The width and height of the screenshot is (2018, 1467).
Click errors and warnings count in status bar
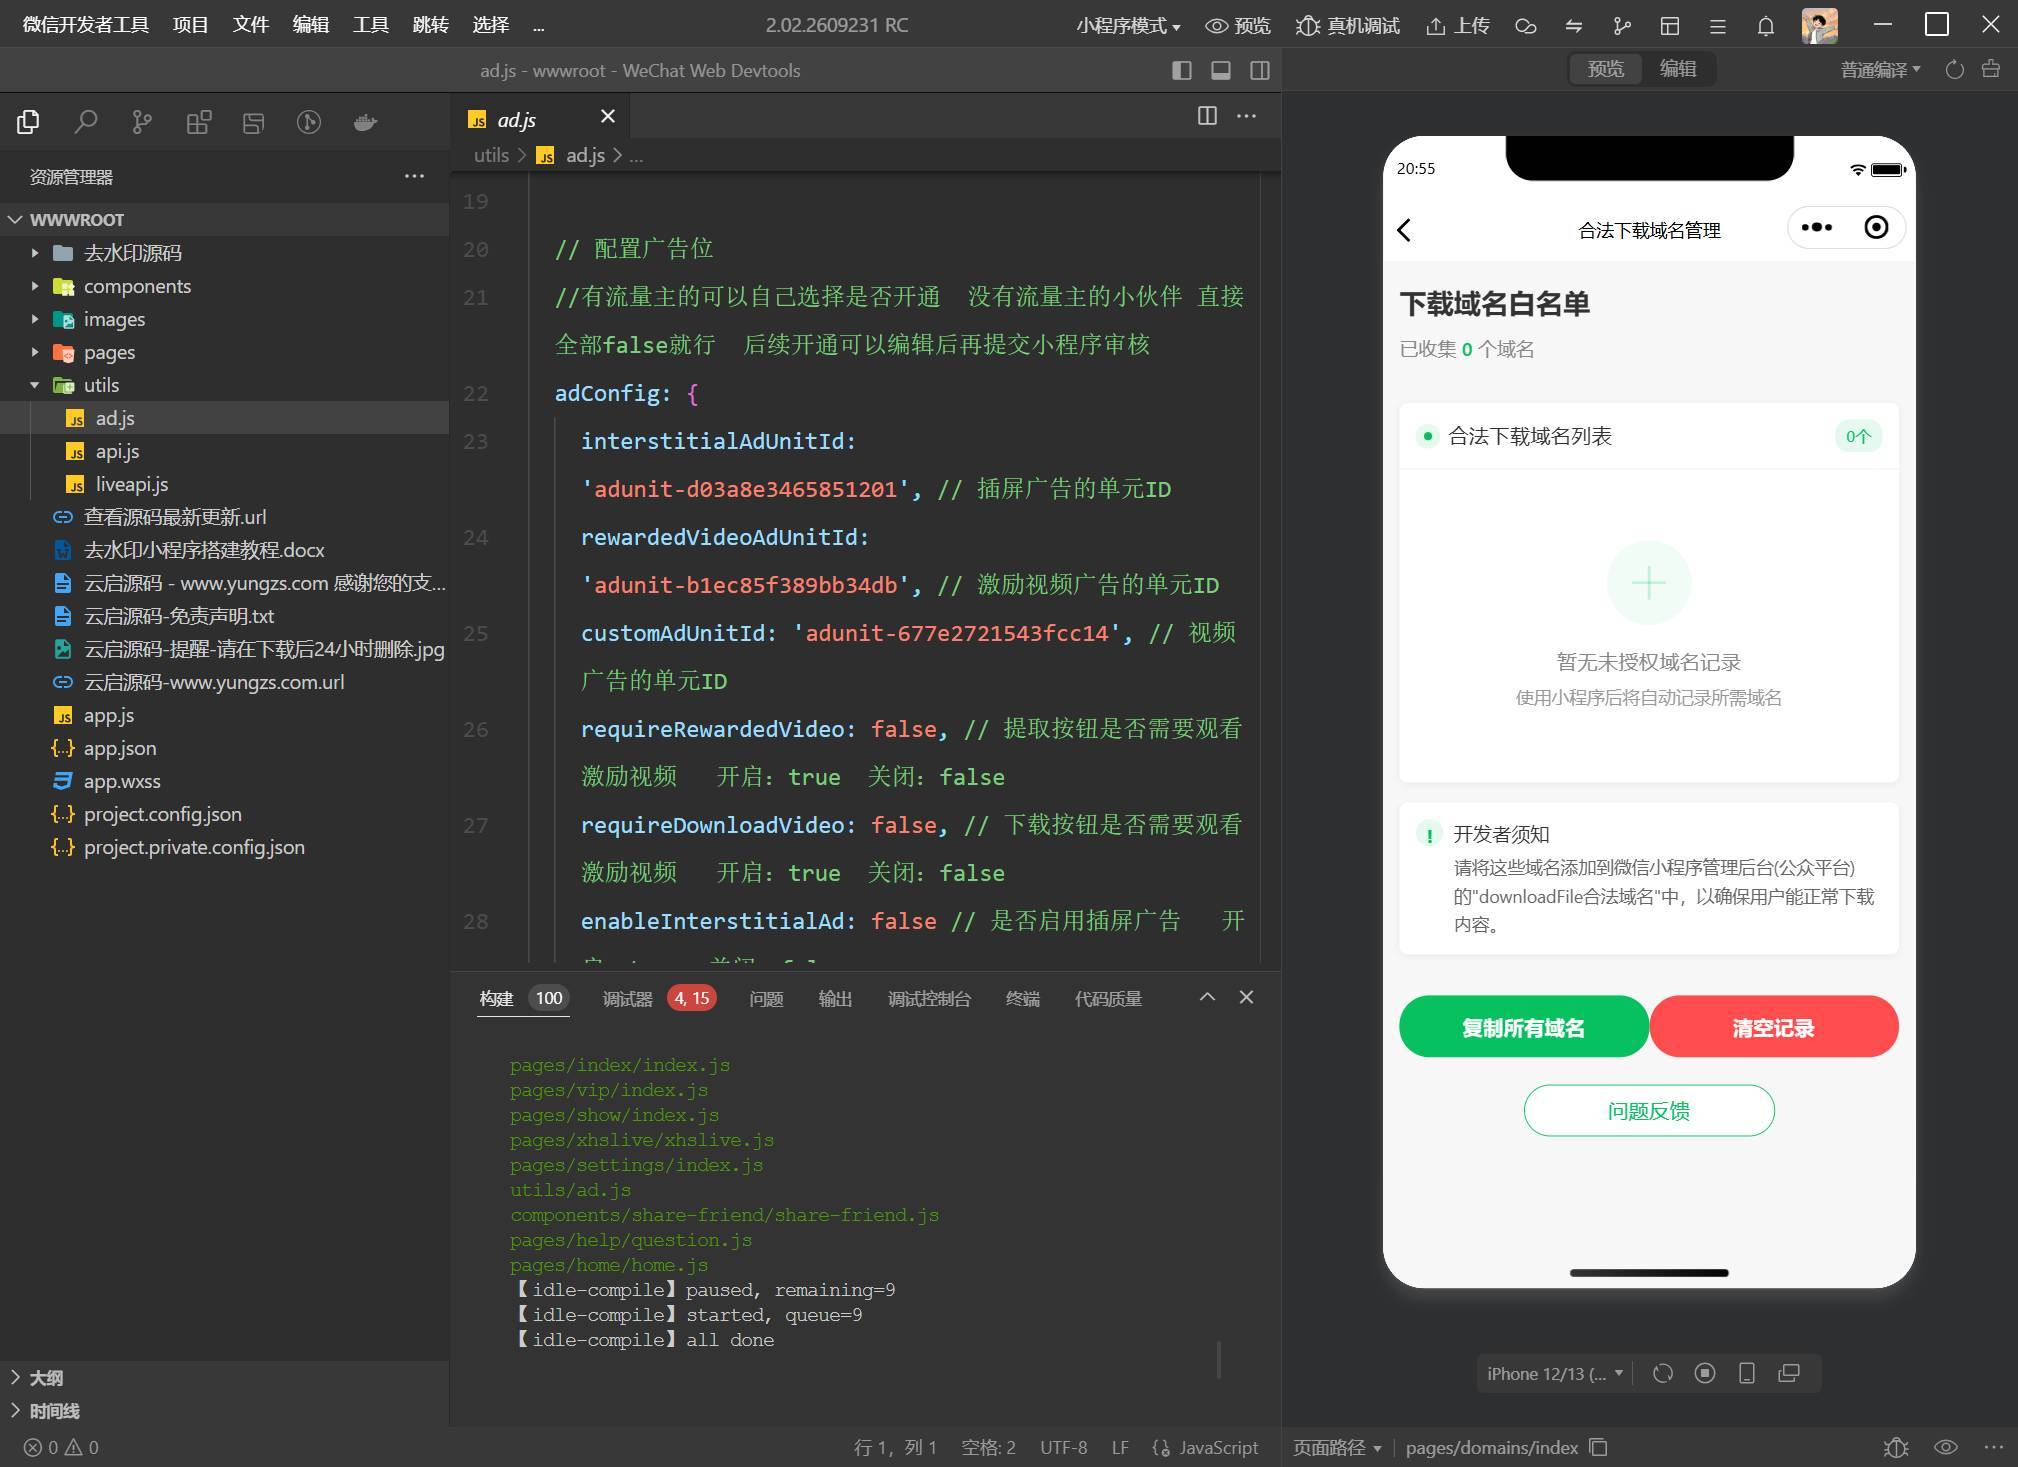[x=62, y=1447]
